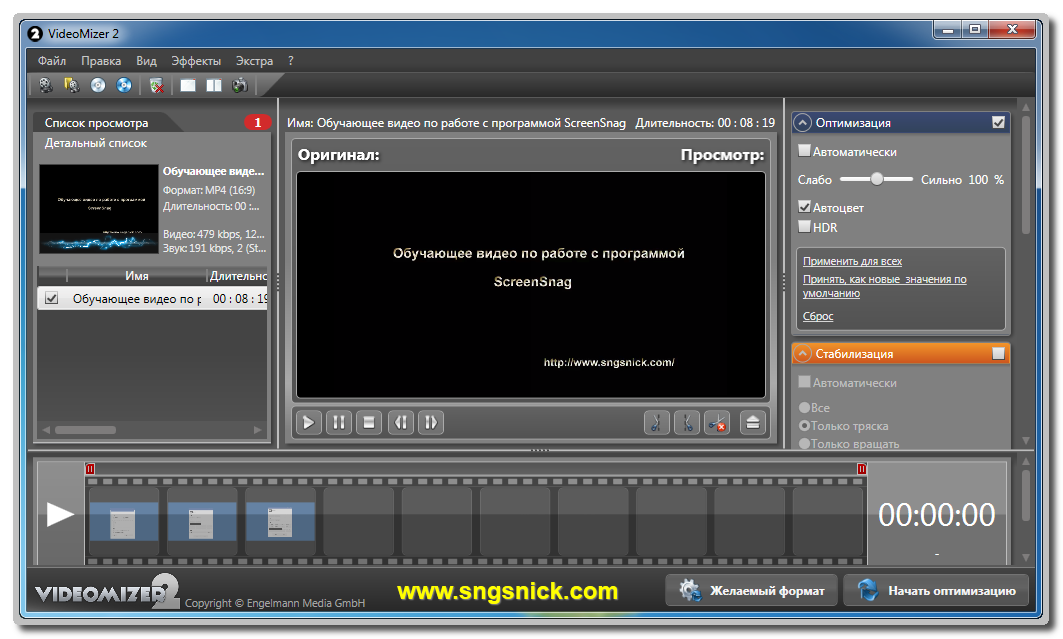Switch to the Детальный список view

coord(96,143)
